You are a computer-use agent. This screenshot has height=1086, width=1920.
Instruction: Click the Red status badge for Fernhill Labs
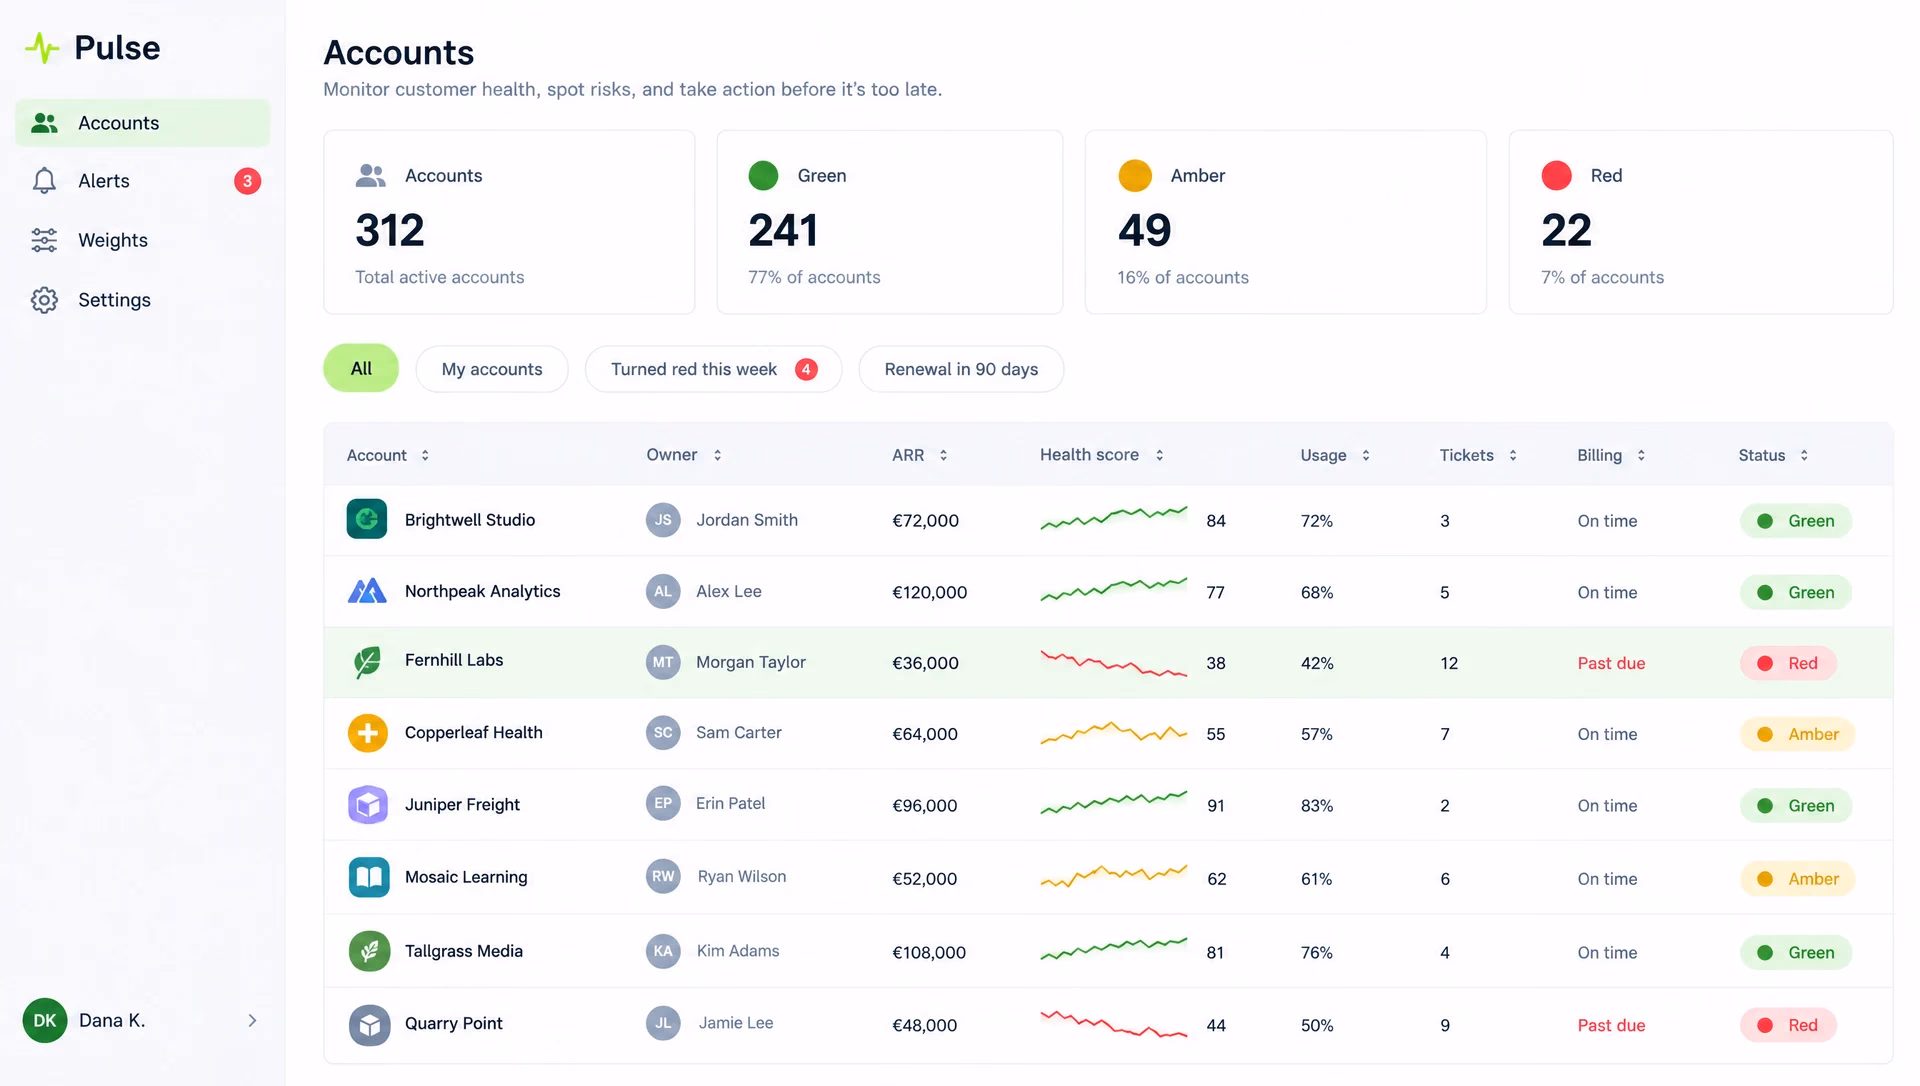coord(1788,663)
